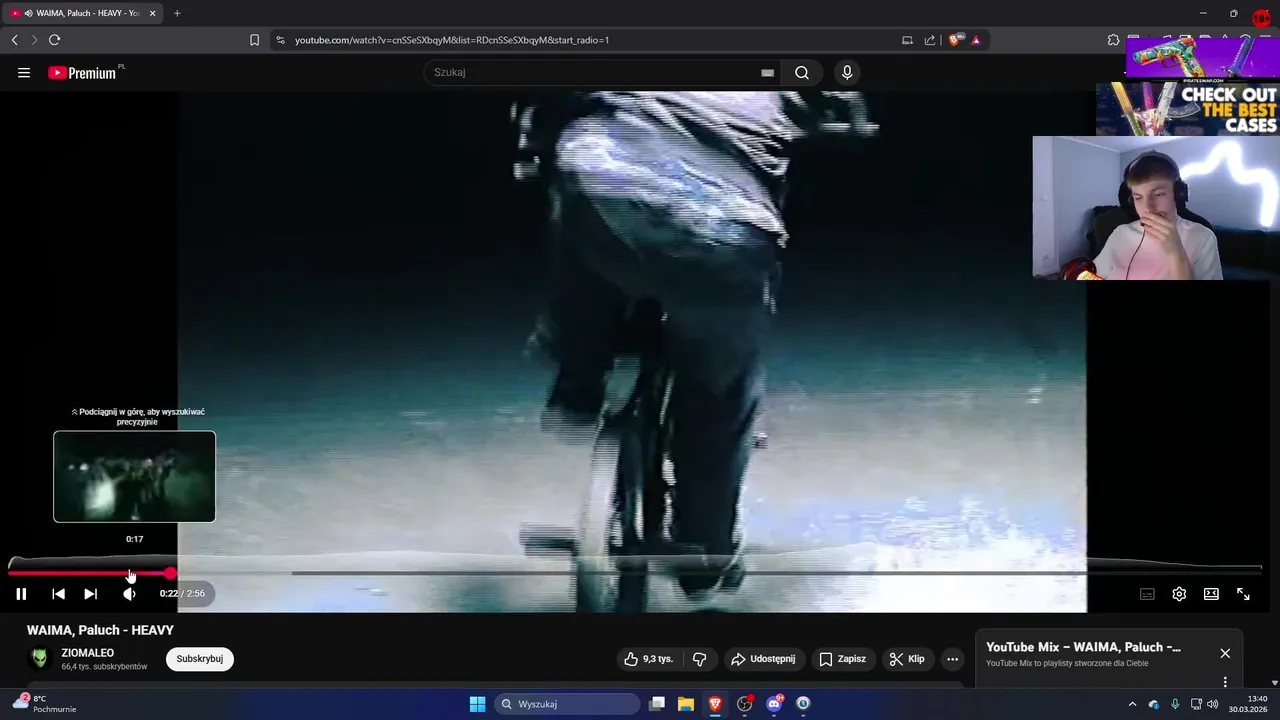Screen dimensions: 1280x720
Task: Open the ZIOMALEO channel avatar
Action: click(40, 658)
